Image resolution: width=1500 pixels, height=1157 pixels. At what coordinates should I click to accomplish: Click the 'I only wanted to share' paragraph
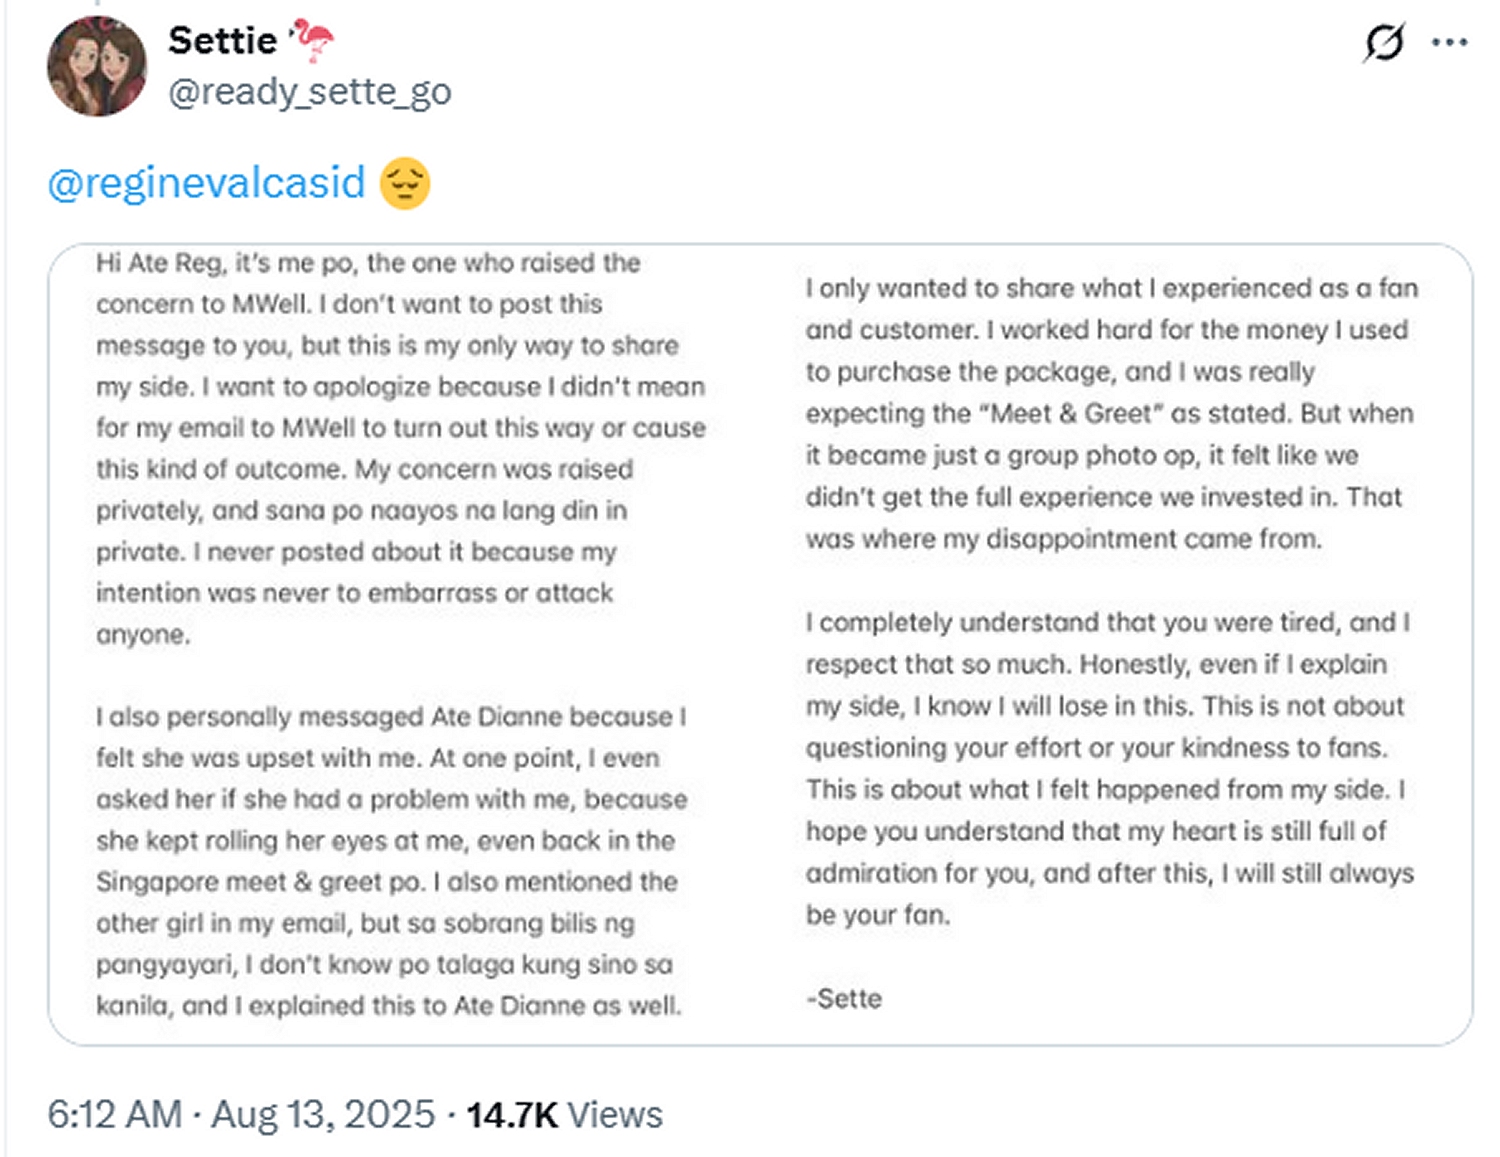[1110, 413]
